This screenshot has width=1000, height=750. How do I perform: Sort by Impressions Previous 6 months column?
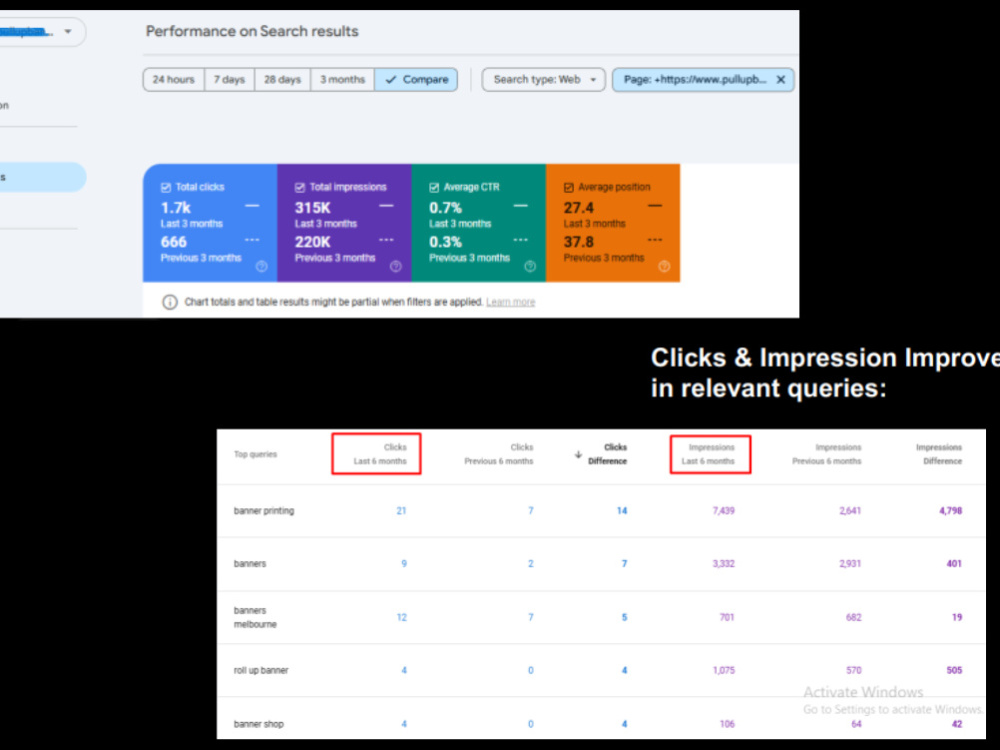pyautogui.click(x=827, y=454)
